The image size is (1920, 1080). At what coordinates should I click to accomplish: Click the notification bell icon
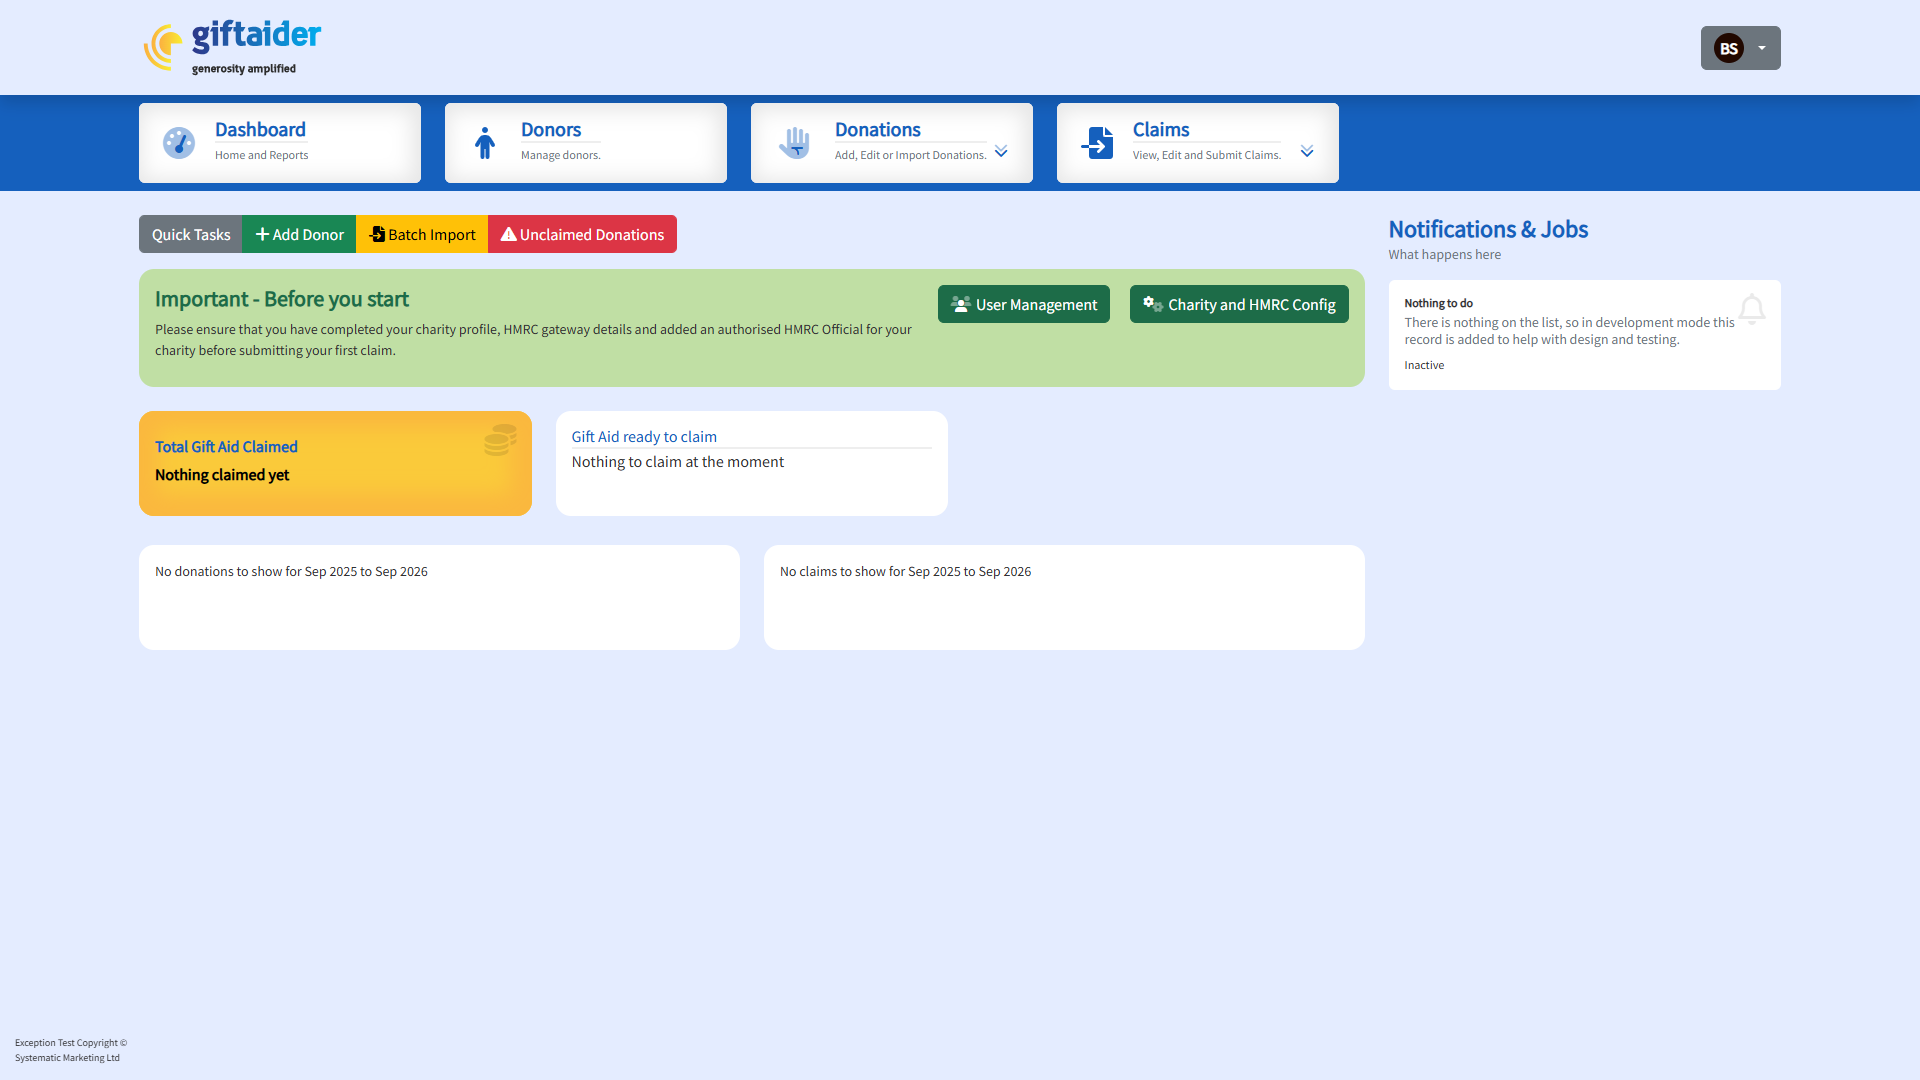point(1752,309)
